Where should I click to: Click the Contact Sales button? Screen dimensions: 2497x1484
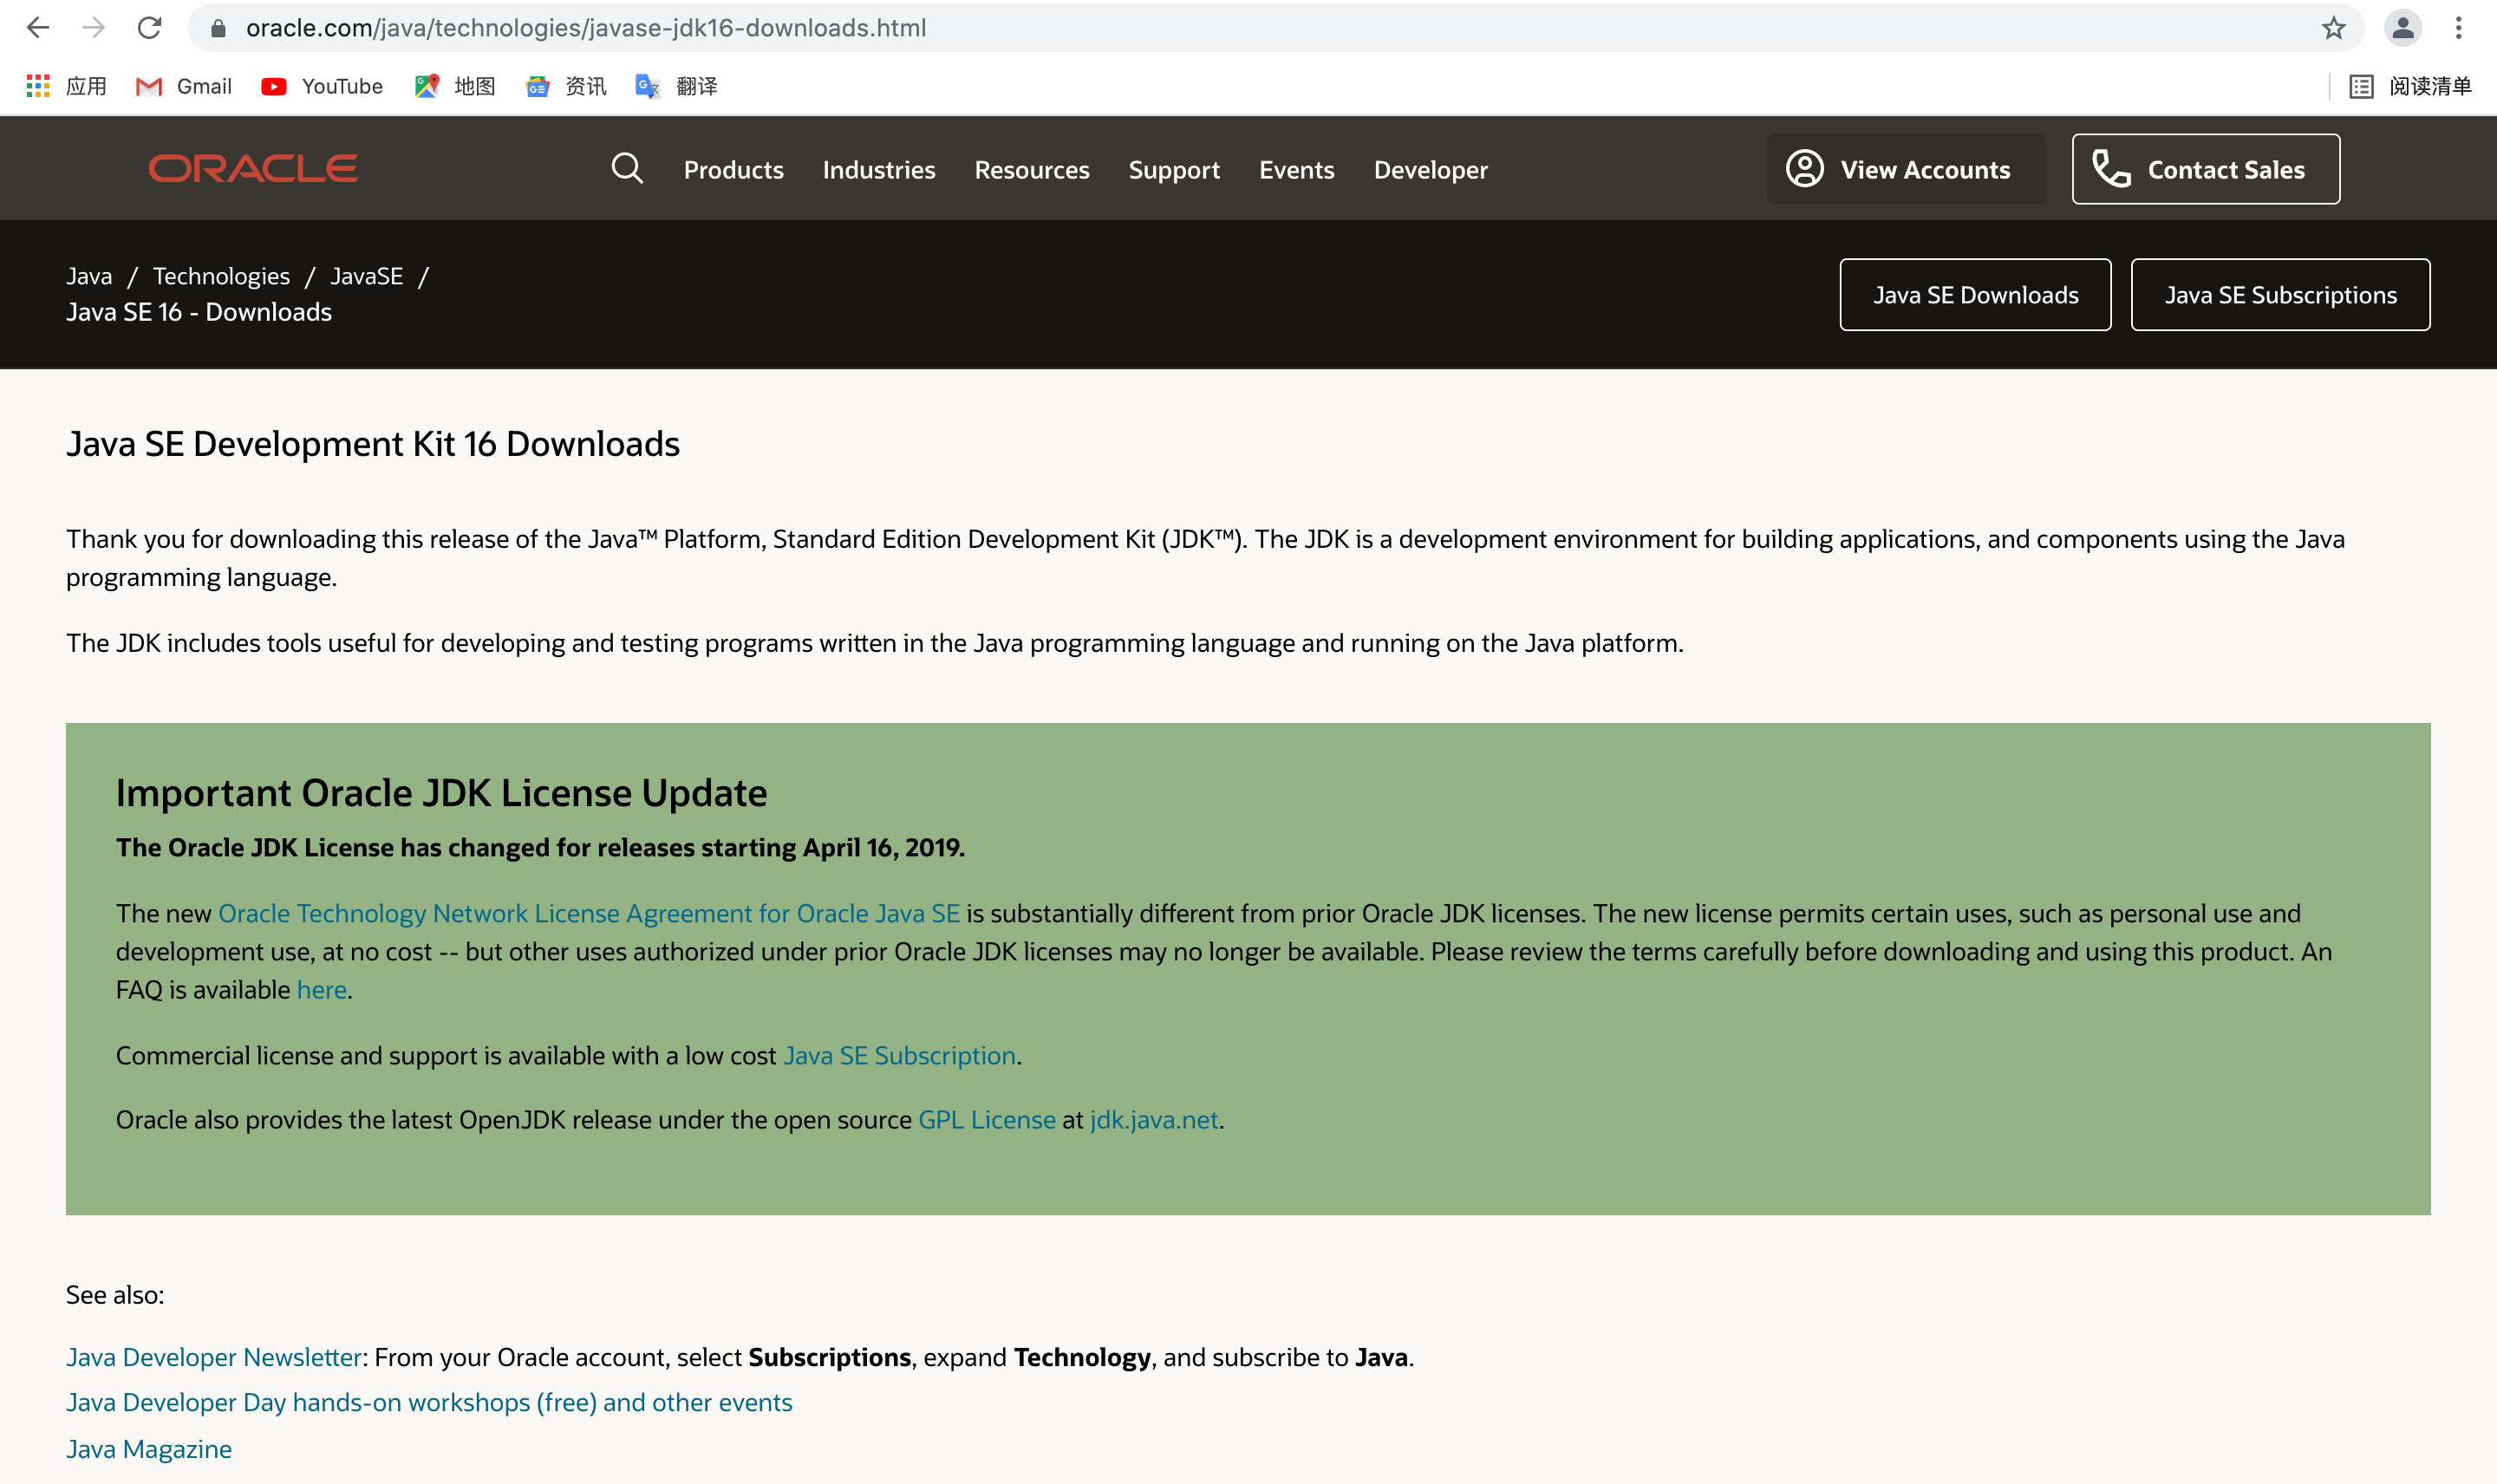[2206, 169]
